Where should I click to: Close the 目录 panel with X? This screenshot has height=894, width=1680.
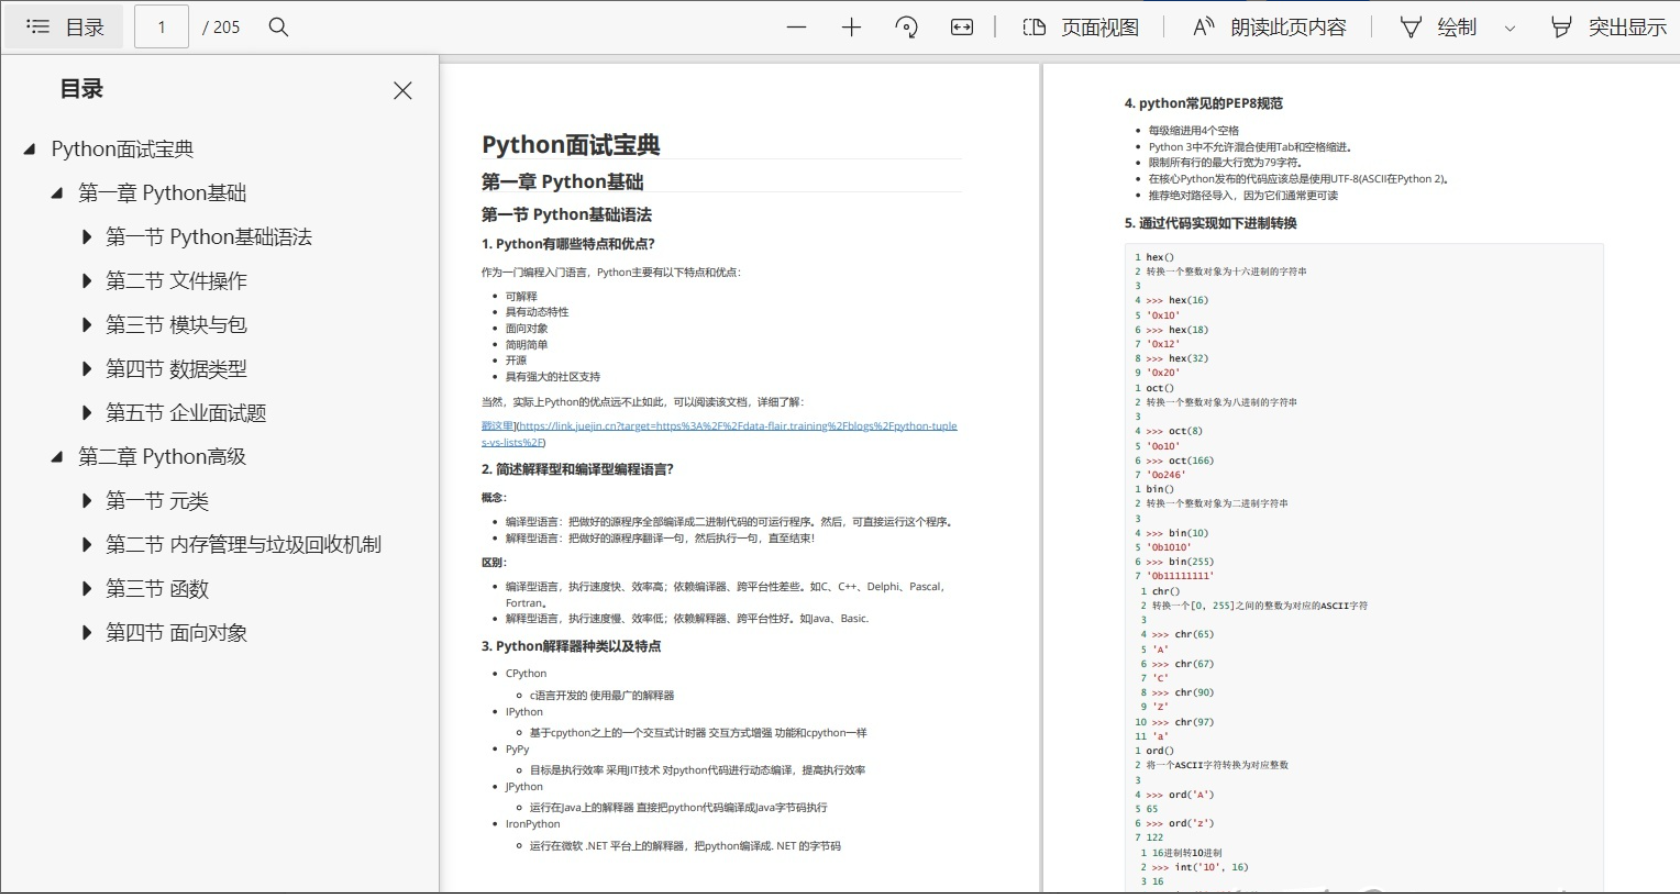point(403,91)
